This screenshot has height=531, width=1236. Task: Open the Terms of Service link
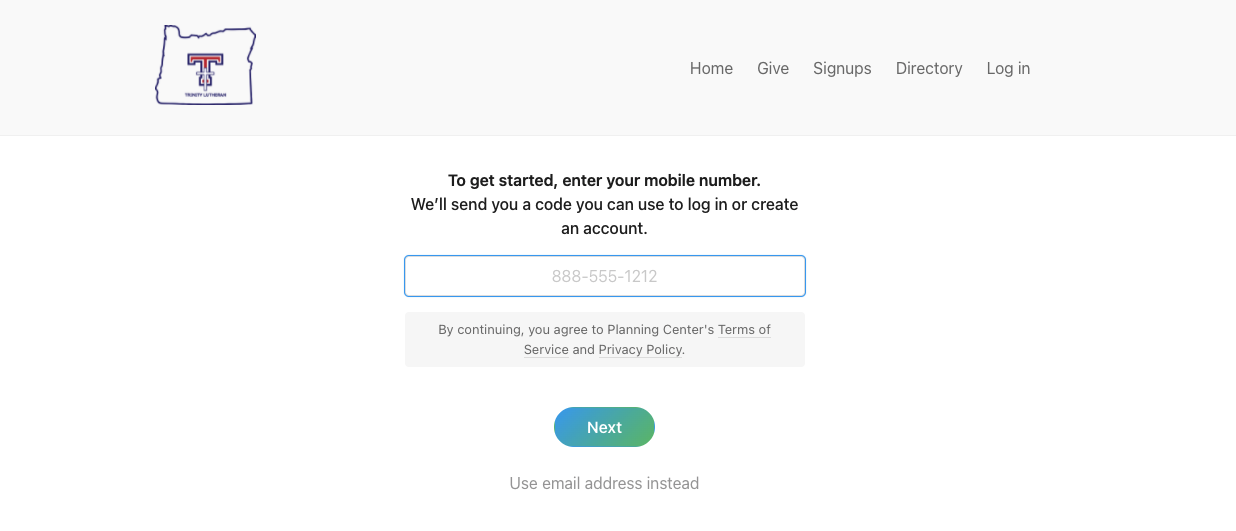tap(744, 329)
